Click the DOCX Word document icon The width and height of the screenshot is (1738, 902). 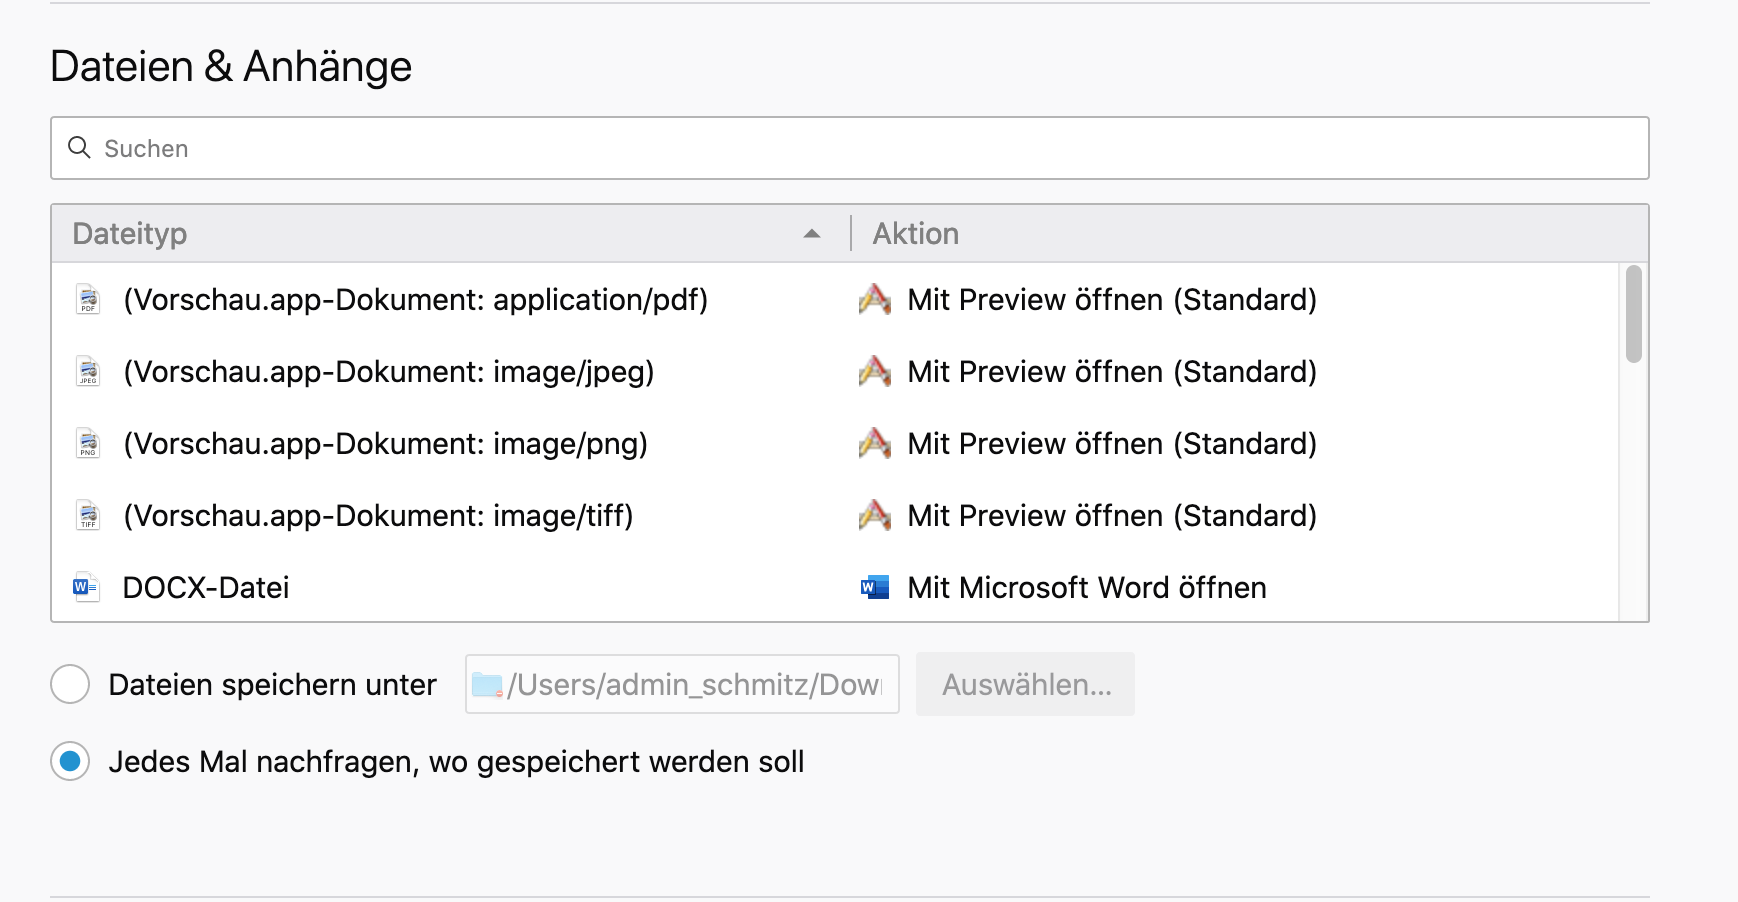86,588
